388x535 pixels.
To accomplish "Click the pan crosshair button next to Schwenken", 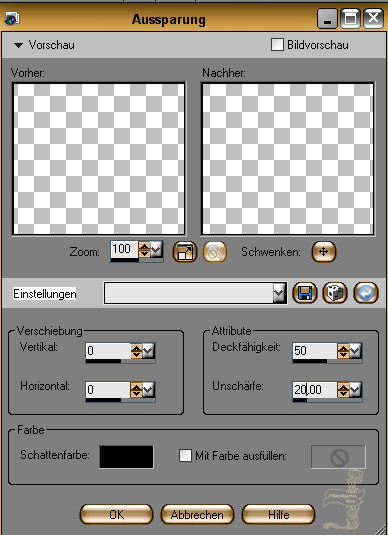I will pyautogui.click(x=324, y=252).
